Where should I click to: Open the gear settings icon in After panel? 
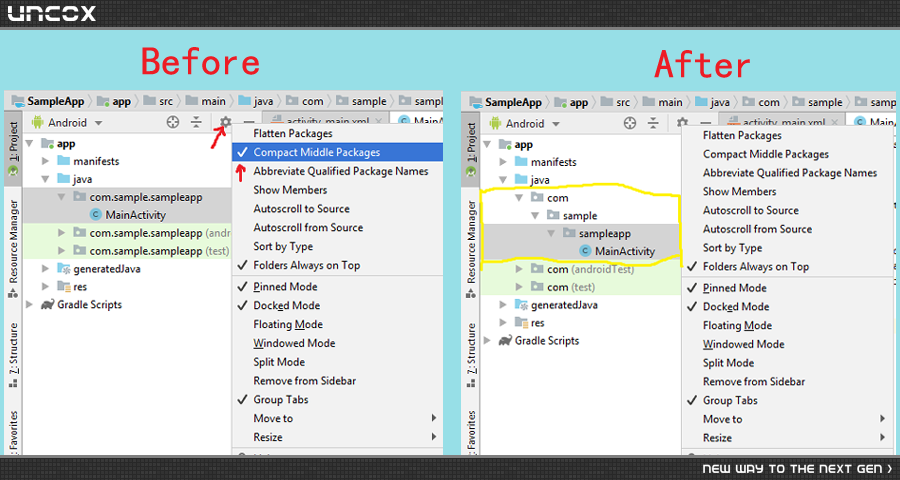click(682, 123)
